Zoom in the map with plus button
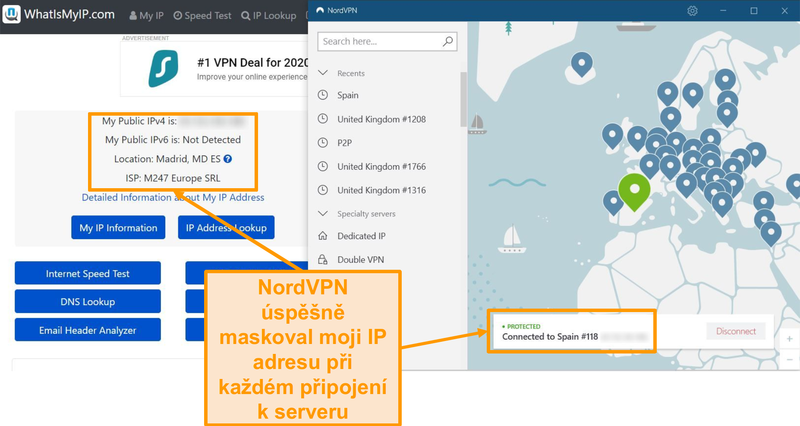The image size is (800, 426). click(x=789, y=339)
